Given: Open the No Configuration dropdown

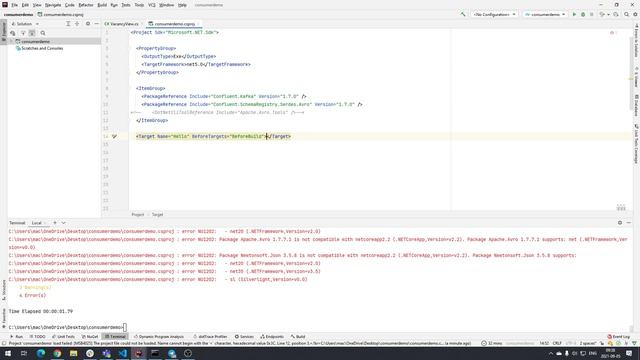Looking at the screenshot, I should click(x=494, y=14).
